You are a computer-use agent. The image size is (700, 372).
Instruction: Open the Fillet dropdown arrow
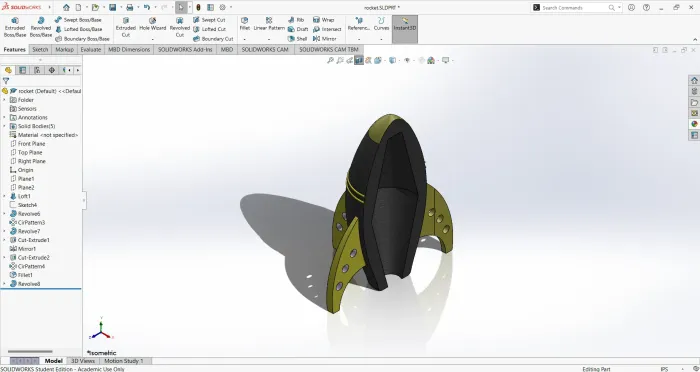(245, 39)
